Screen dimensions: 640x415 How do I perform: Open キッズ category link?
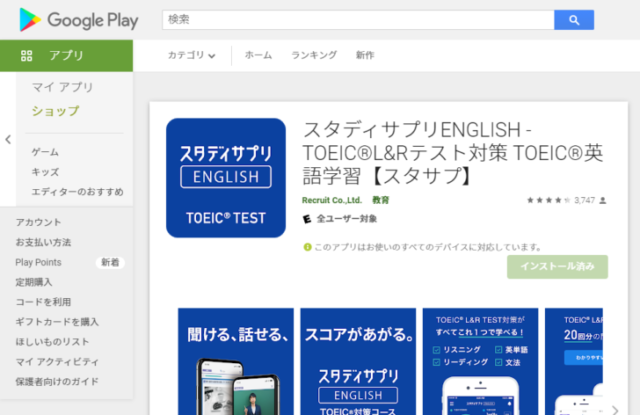45,172
